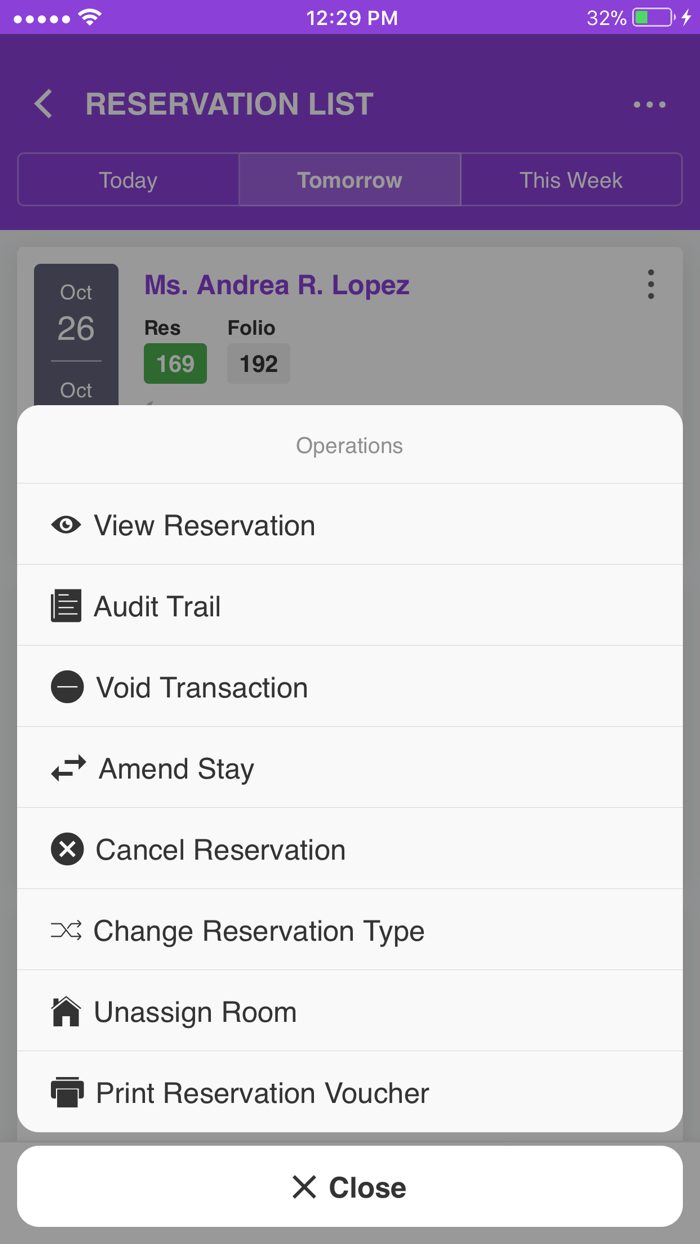Open Andrea Lopez card vertical dots menu

[x=651, y=285]
